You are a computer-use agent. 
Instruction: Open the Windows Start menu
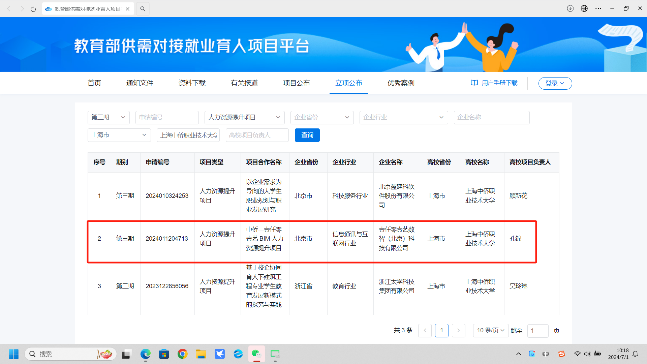(14, 354)
